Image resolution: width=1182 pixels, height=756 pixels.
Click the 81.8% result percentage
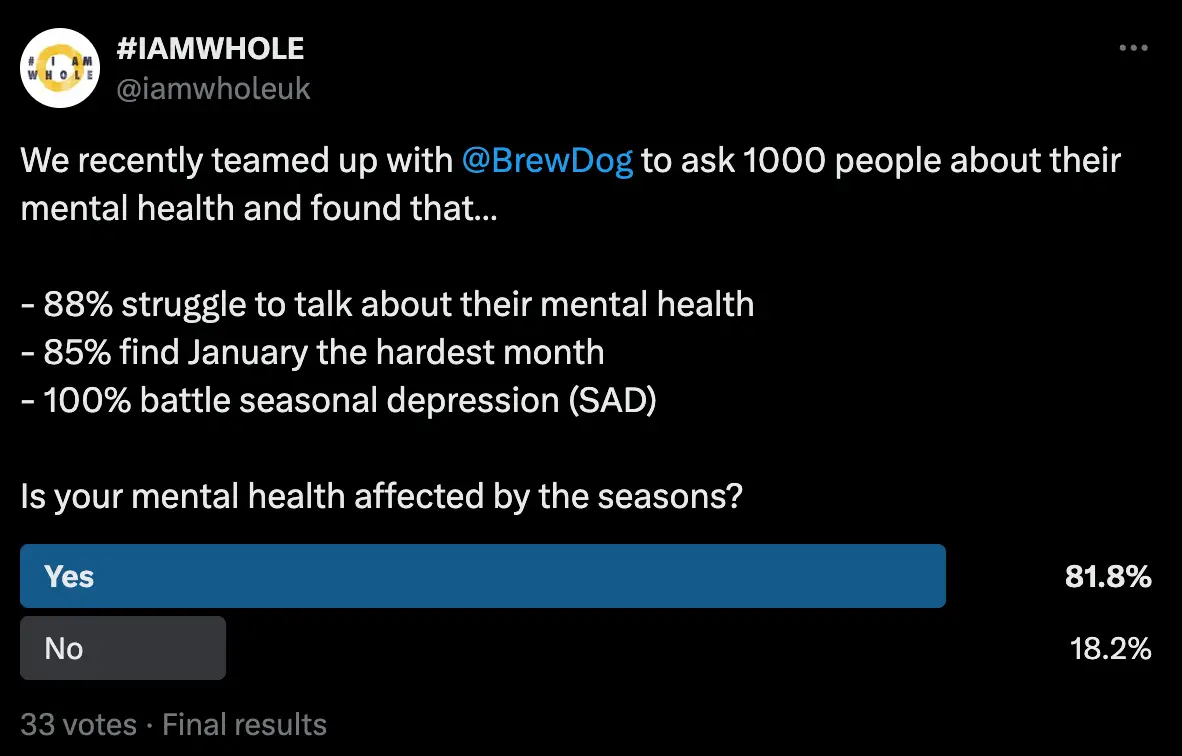[1107, 576]
